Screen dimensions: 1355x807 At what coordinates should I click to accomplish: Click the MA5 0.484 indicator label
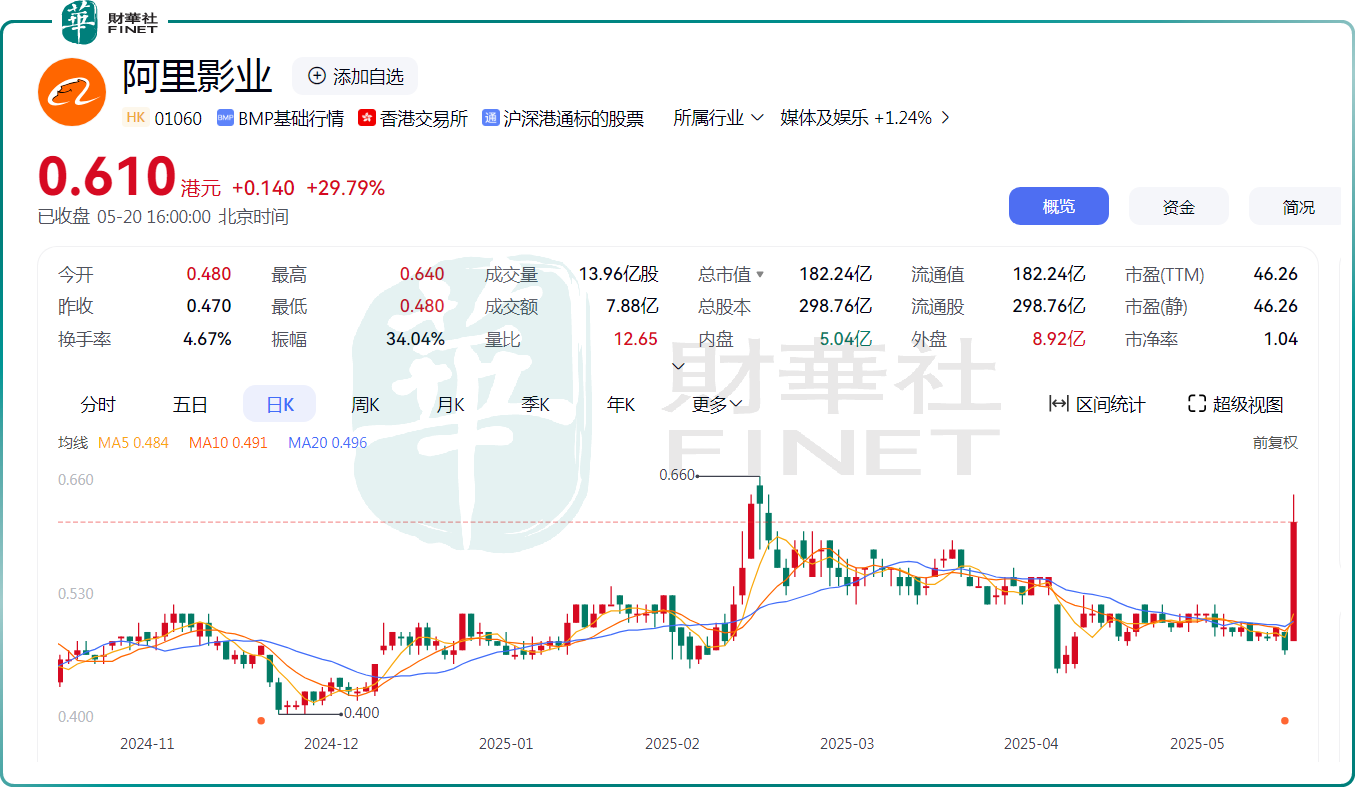[133, 442]
